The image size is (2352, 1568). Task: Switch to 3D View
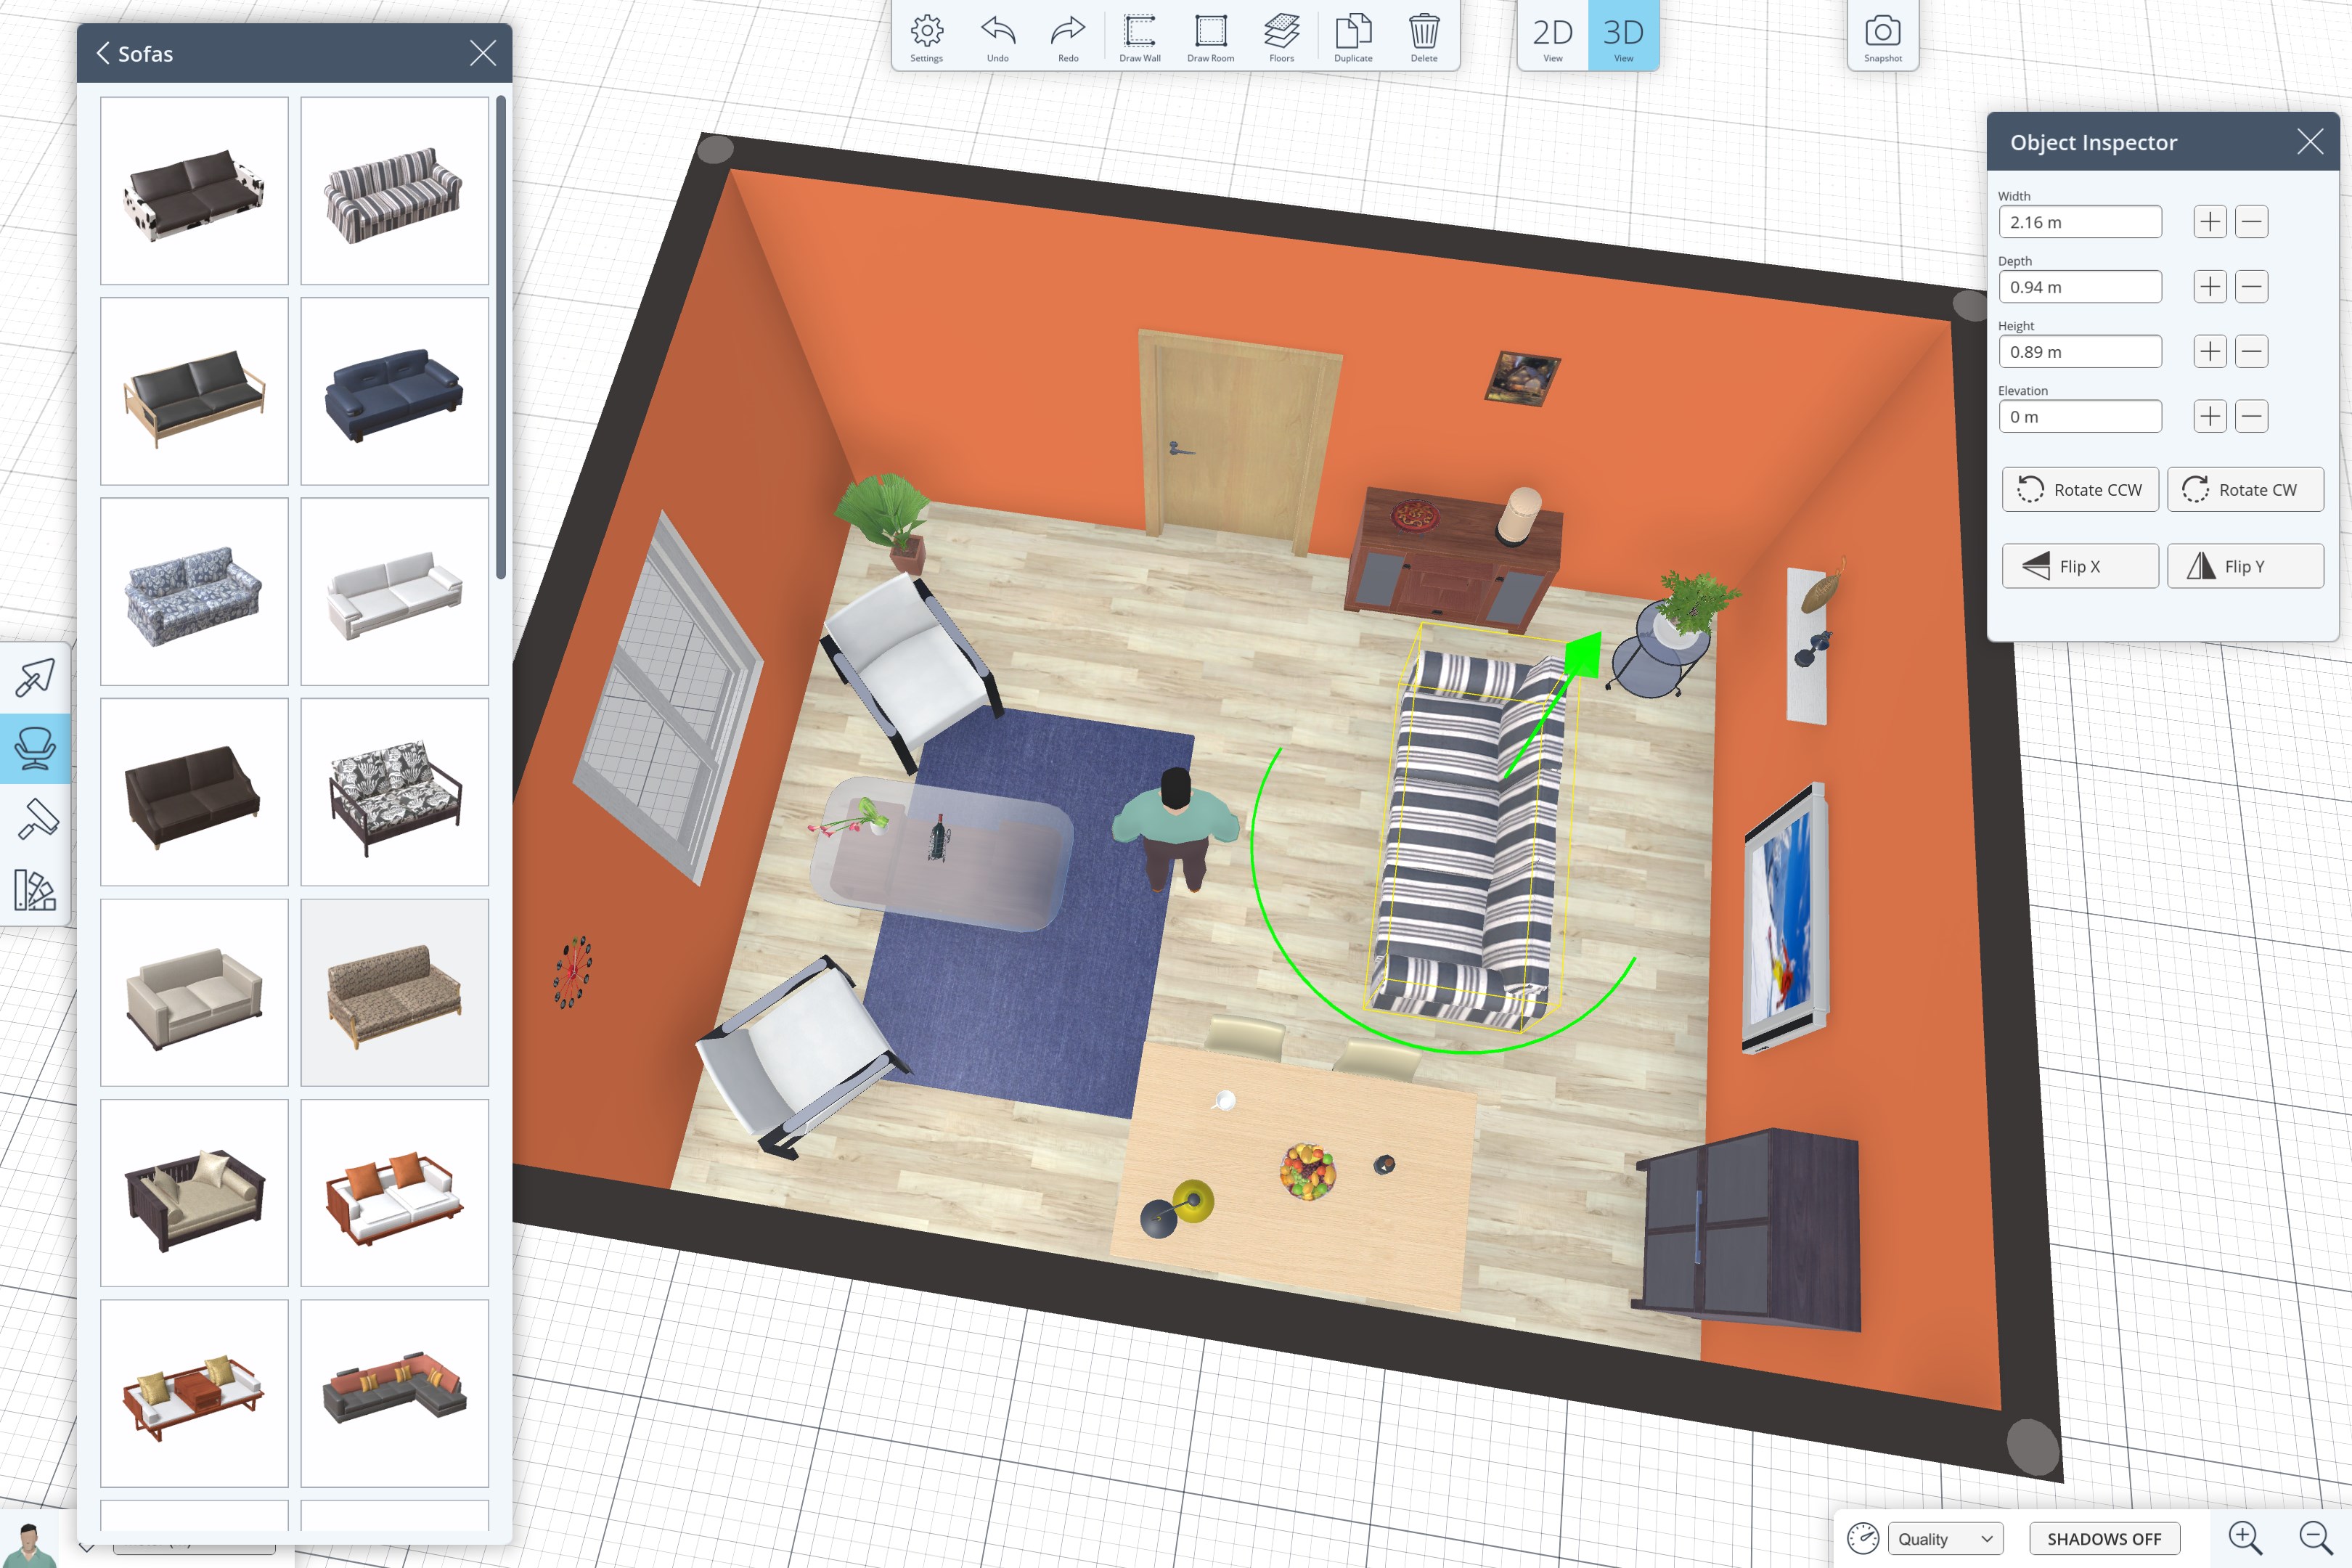coord(1624,36)
